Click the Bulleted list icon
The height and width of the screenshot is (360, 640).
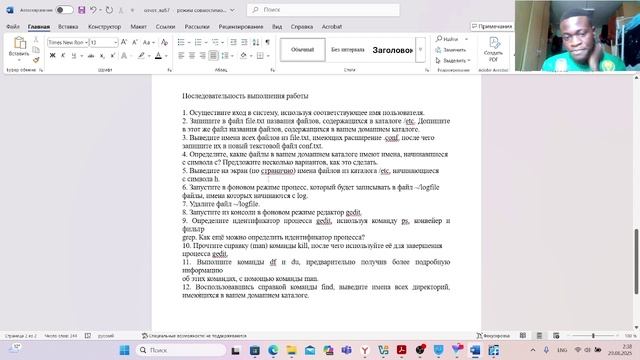[x=181, y=42]
